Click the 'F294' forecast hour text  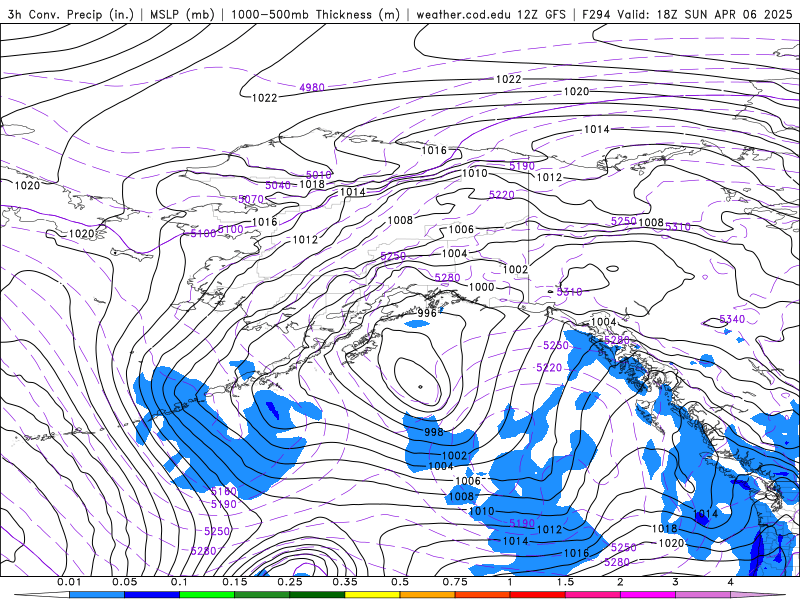[x=596, y=14]
